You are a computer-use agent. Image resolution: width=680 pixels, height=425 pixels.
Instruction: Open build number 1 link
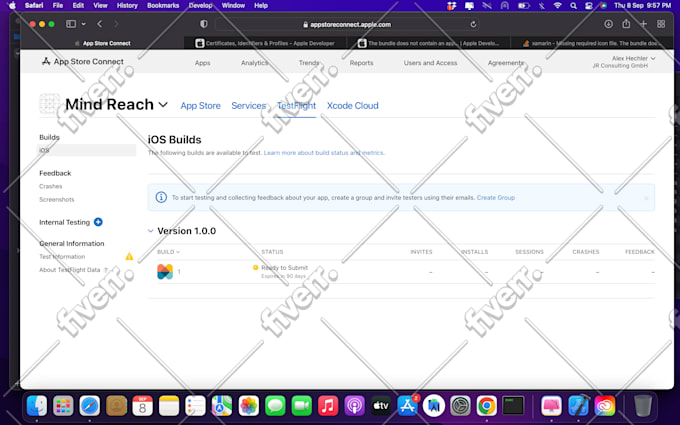point(179,272)
